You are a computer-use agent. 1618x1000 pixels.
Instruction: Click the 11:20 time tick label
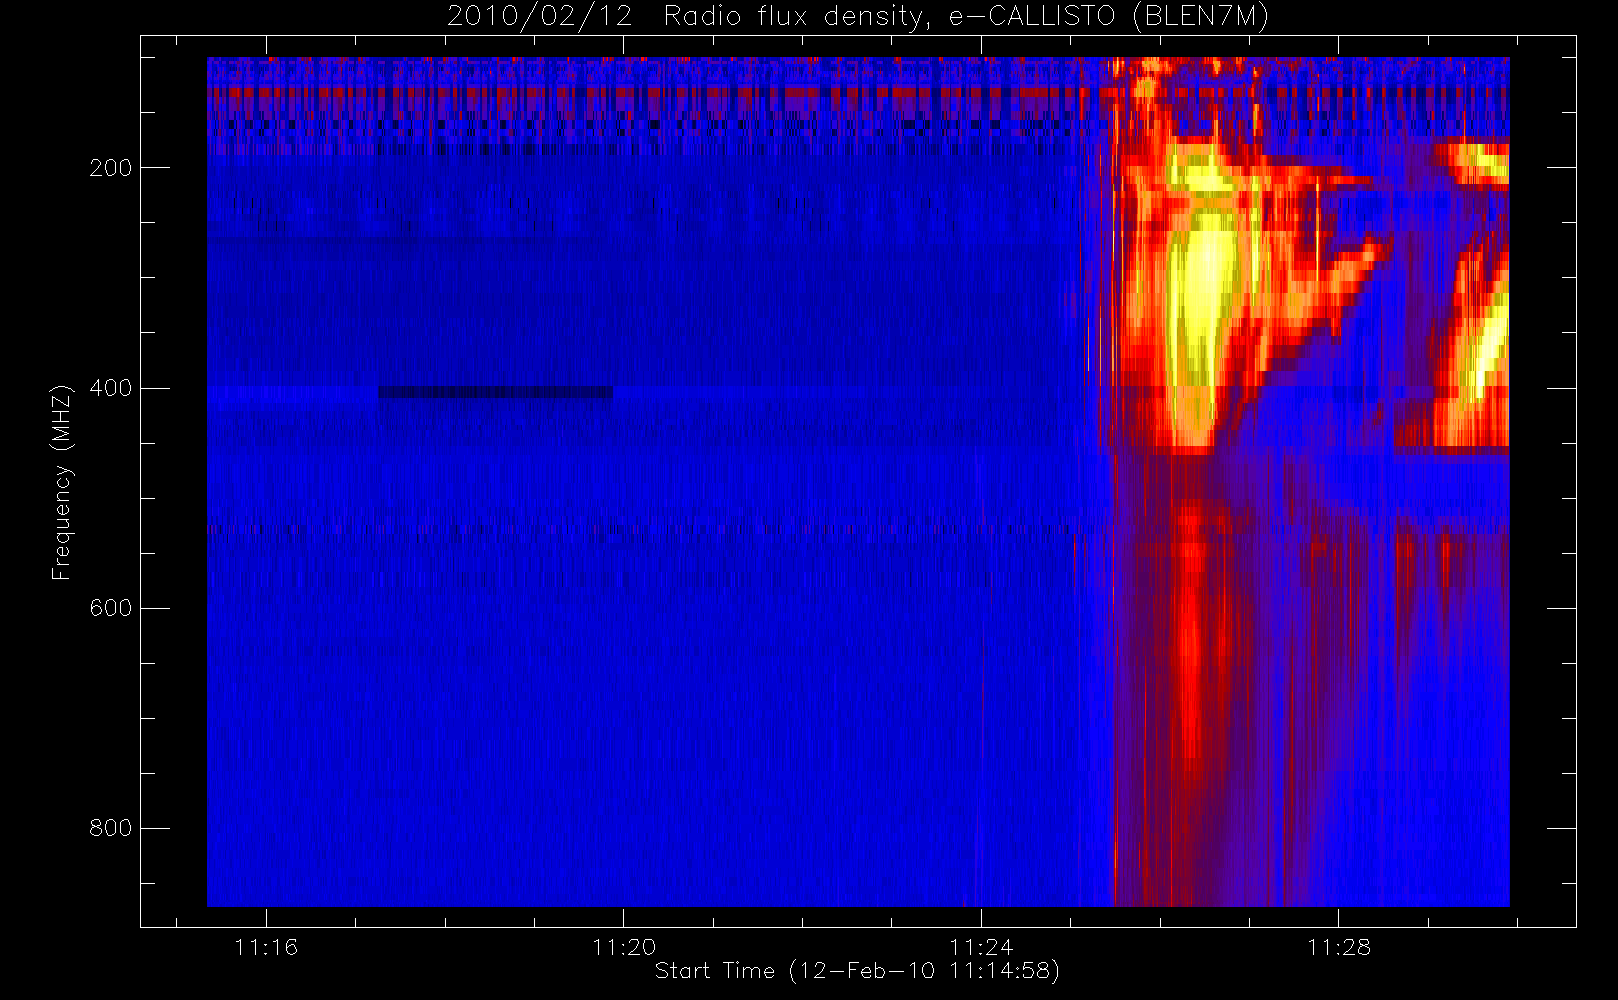click(x=624, y=947)
